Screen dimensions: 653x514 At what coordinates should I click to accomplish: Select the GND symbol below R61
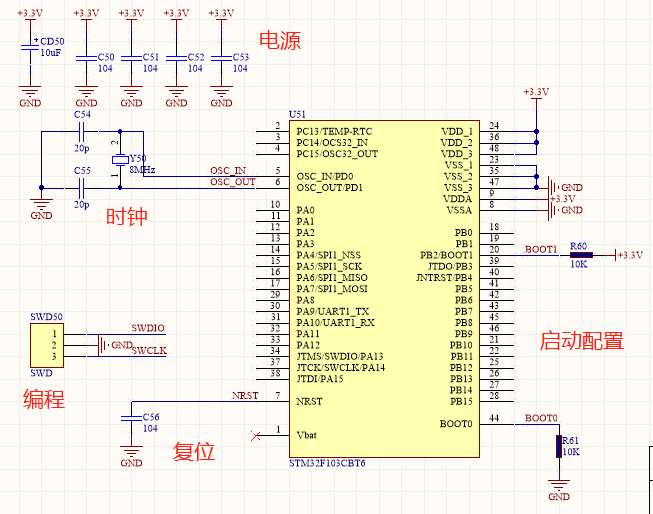pyautogui.click(x=559, y=490)
